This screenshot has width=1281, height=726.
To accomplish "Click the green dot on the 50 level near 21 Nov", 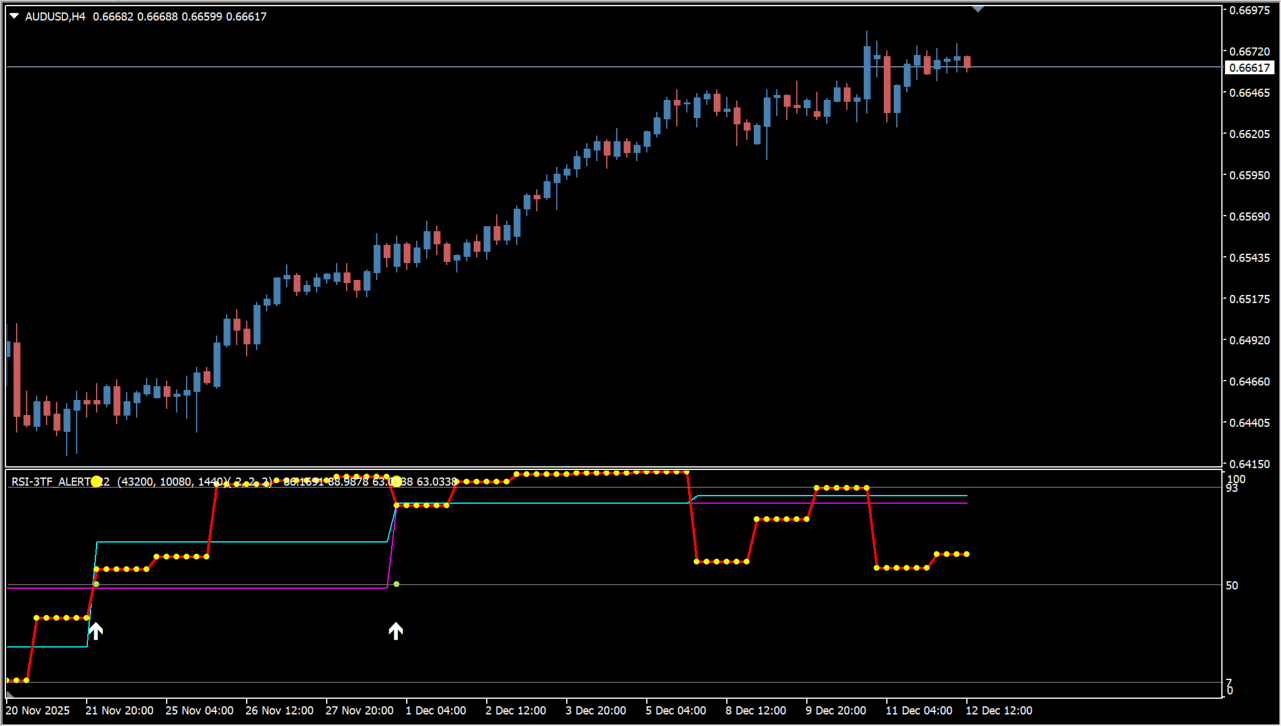I will (96, 584).
